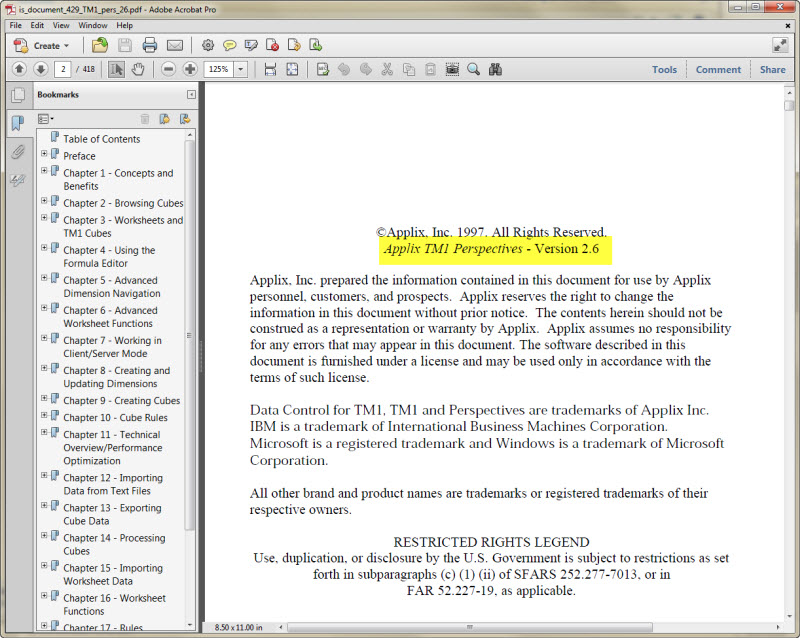The width and height of the screenshot is (800, 638).
Task: Toggle the Tools pane
Action: point(664,70)
